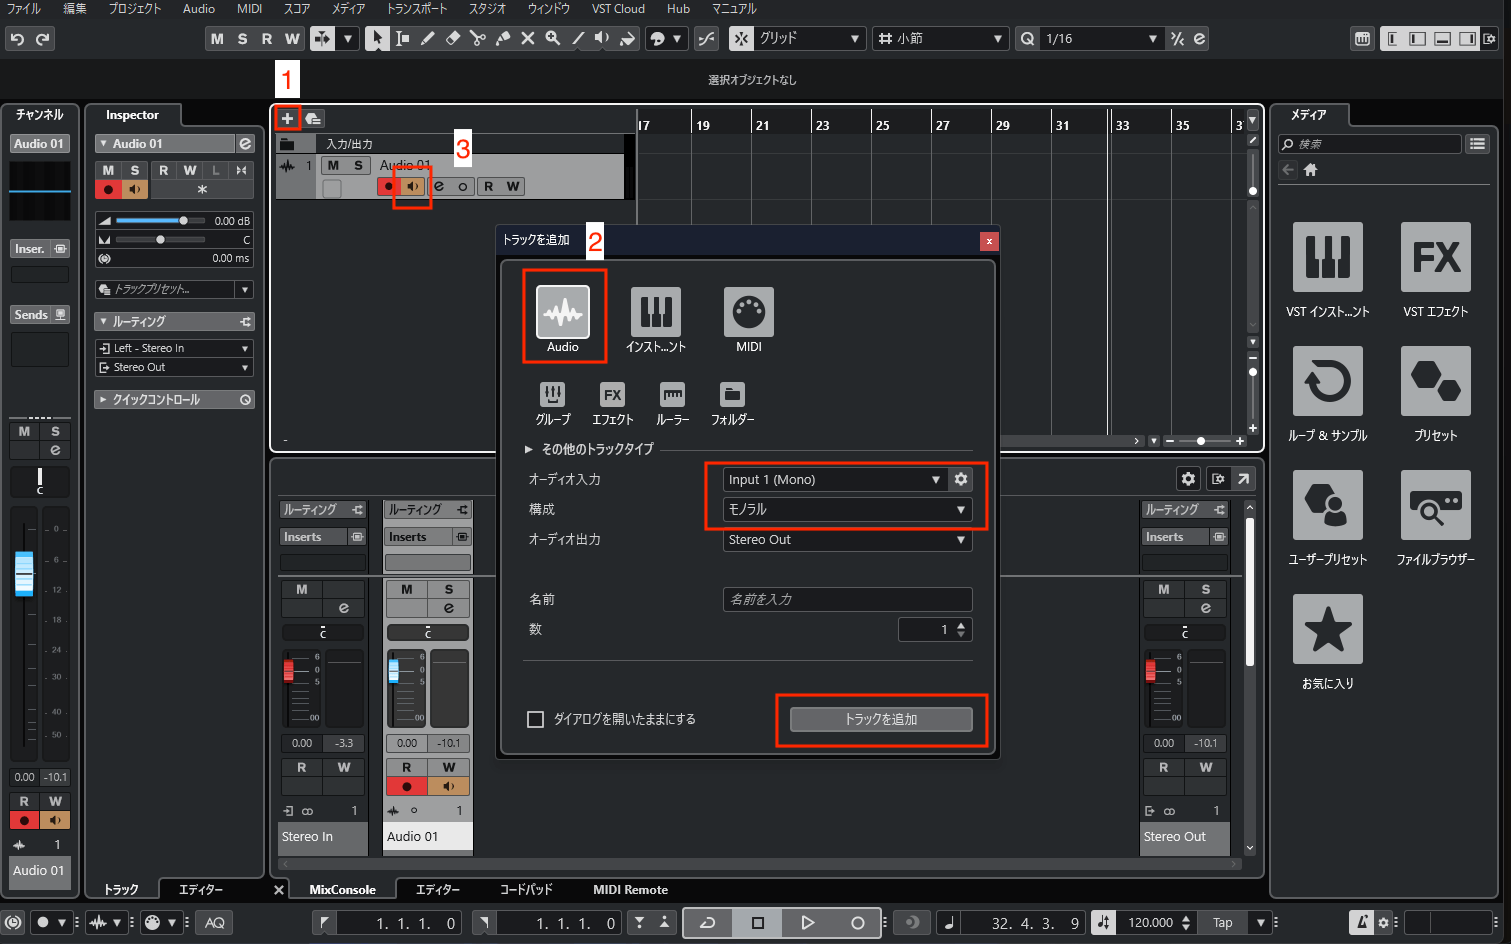1511x944 pixels.
Task: Toggle monitor button on Audio 01 track
Action: pos(413,187)
